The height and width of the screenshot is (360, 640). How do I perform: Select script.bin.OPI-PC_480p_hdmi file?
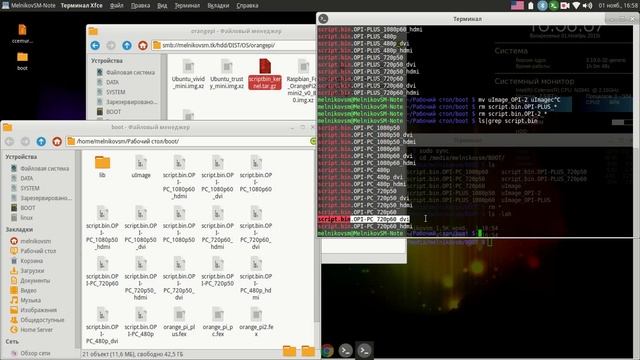(x=256, y=278)
